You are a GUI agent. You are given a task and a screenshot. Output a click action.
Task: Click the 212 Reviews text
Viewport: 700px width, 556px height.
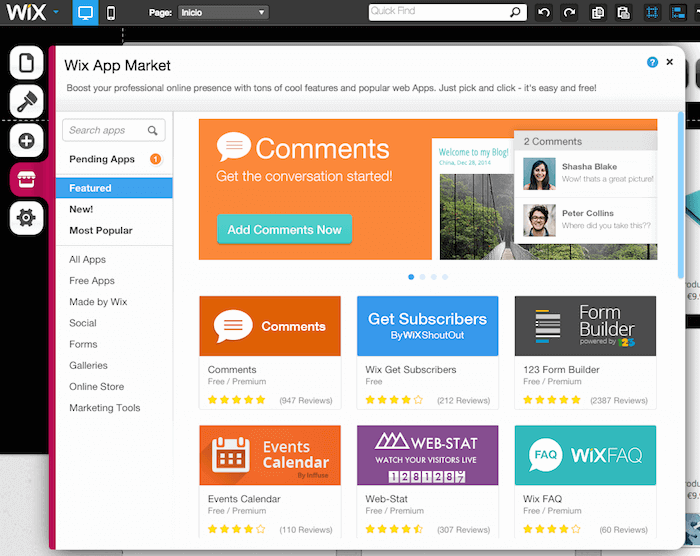click(463, 401)
